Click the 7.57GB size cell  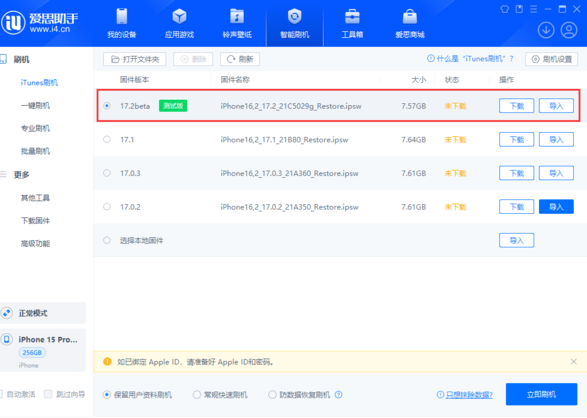[414, 106]
